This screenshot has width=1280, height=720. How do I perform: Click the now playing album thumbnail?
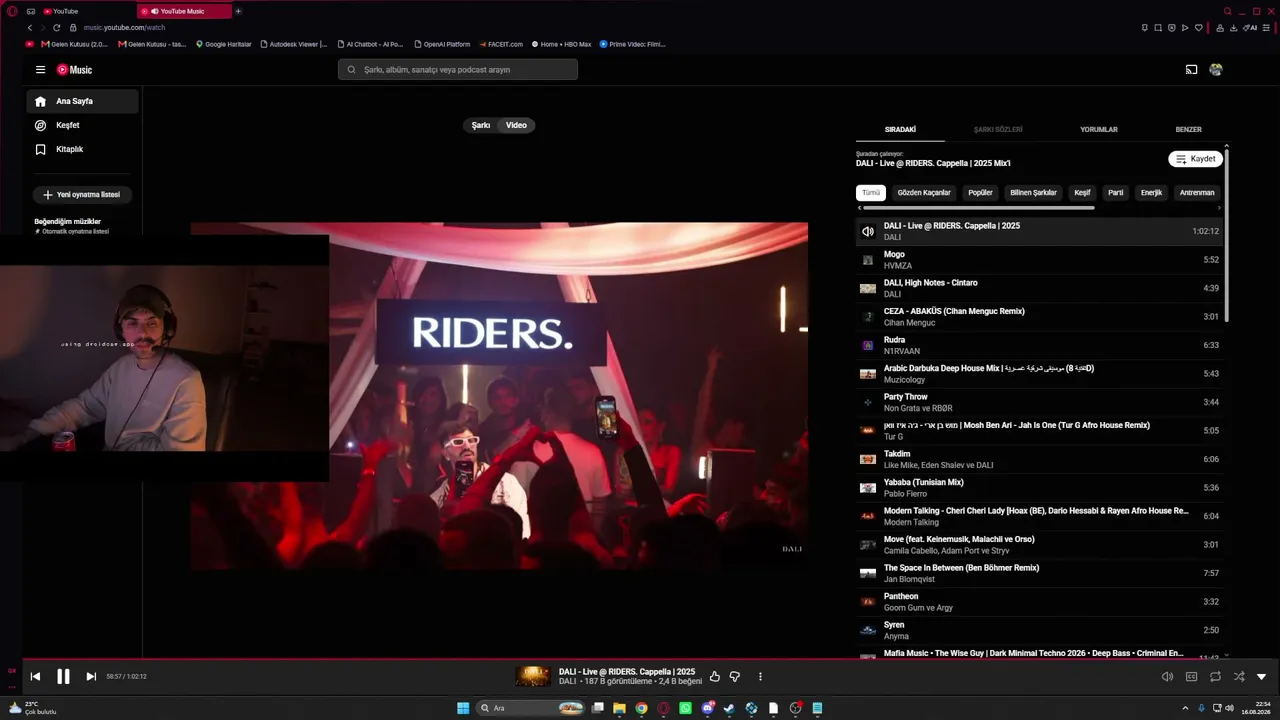tap(533, 677)
